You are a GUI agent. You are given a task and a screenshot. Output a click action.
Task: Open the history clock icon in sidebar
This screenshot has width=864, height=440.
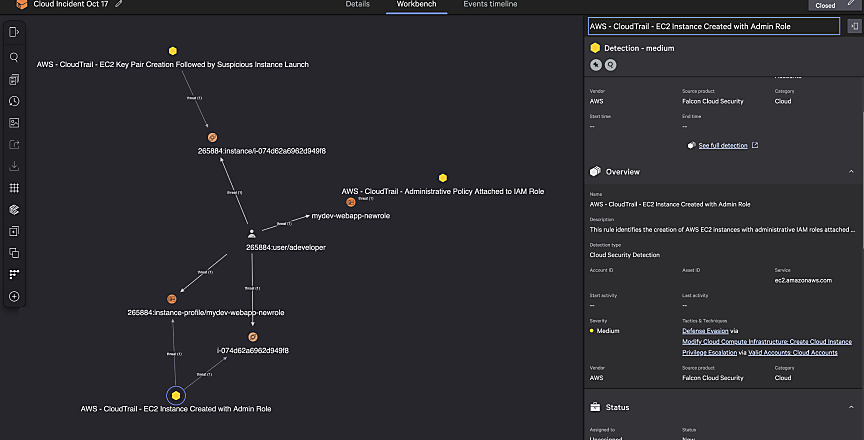[x=14, y=101]
